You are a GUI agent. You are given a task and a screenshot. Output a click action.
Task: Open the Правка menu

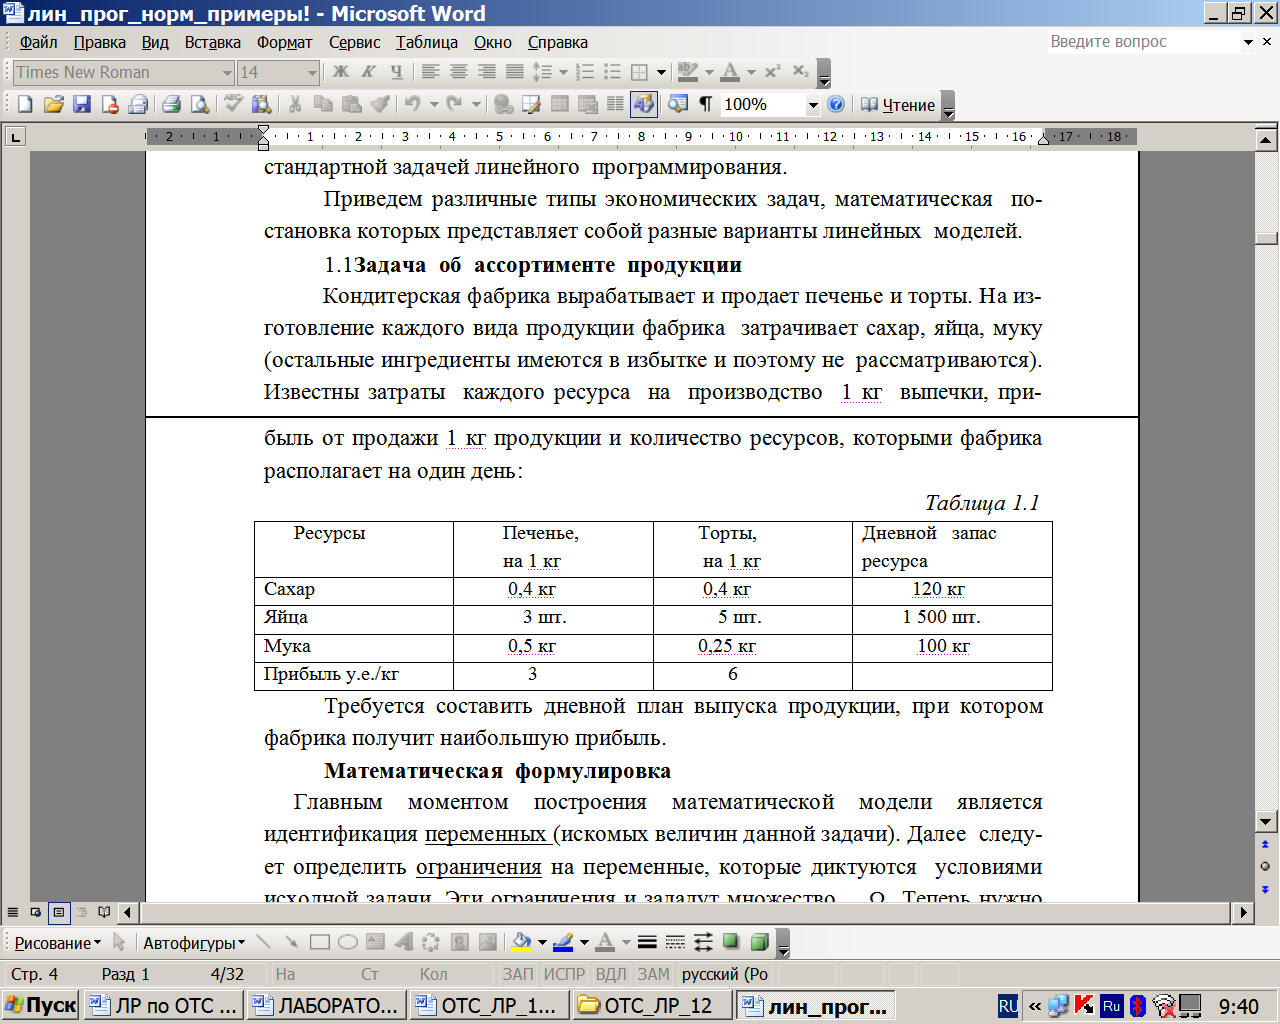(99, 42)
